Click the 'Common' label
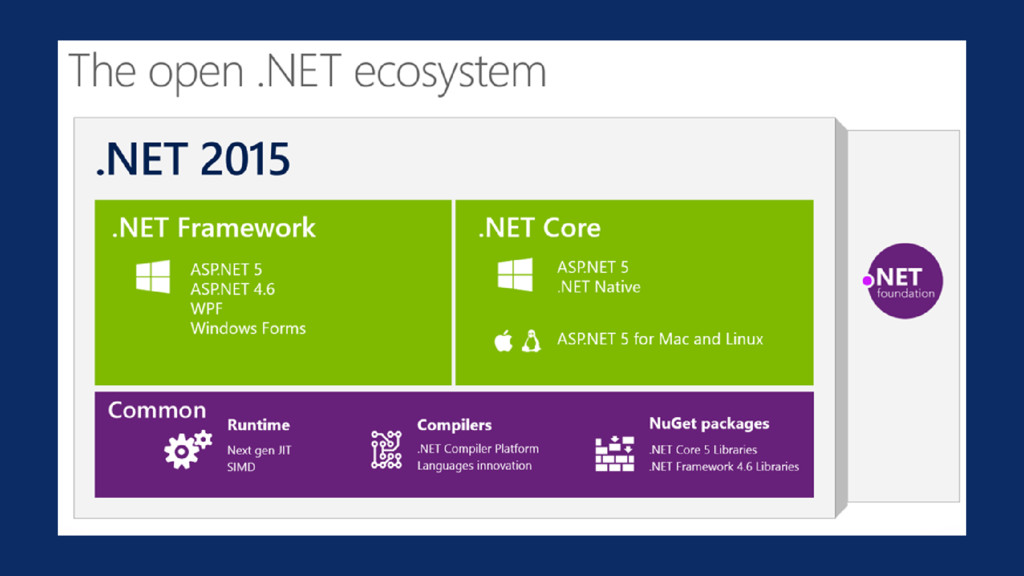 (157, 410)
